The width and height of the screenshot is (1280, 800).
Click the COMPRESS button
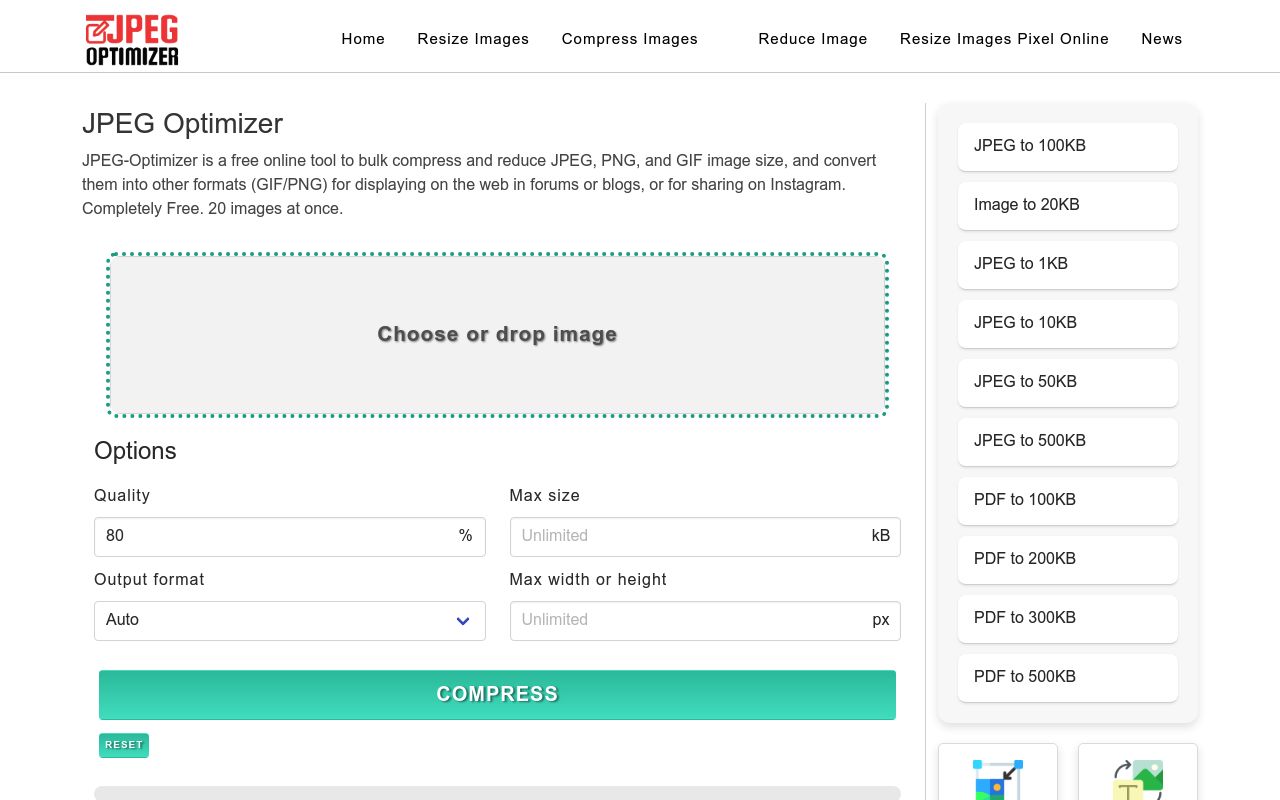click(497, 693)
